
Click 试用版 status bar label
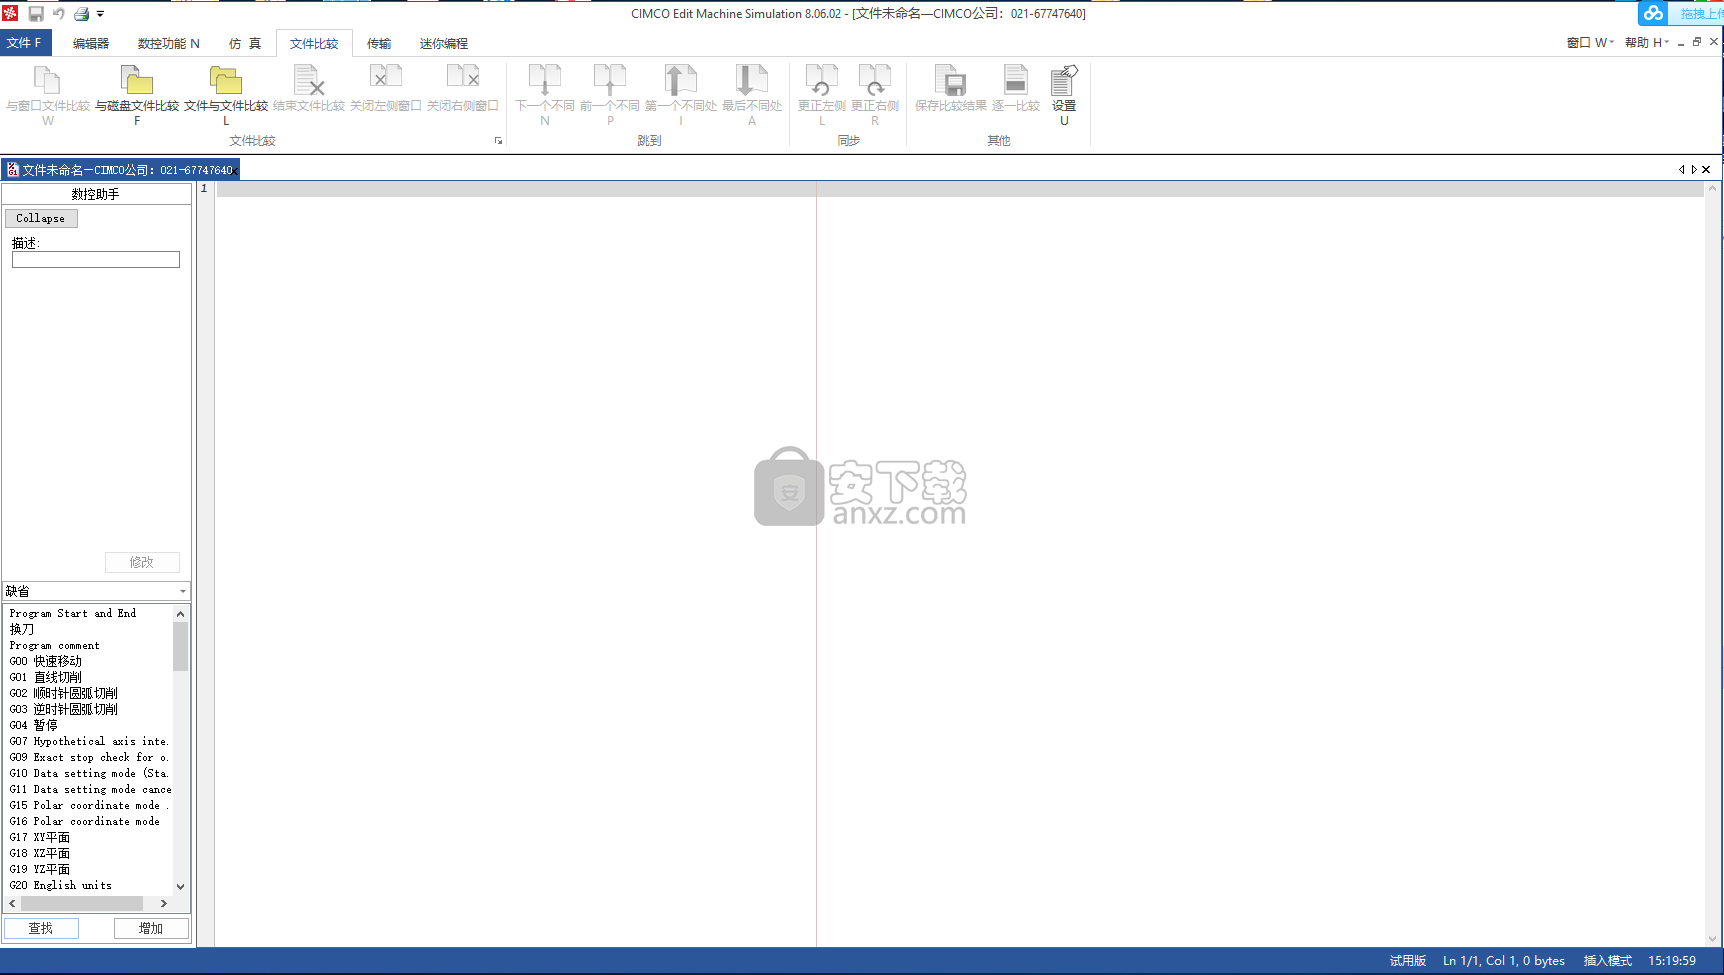click(1408, 961)
